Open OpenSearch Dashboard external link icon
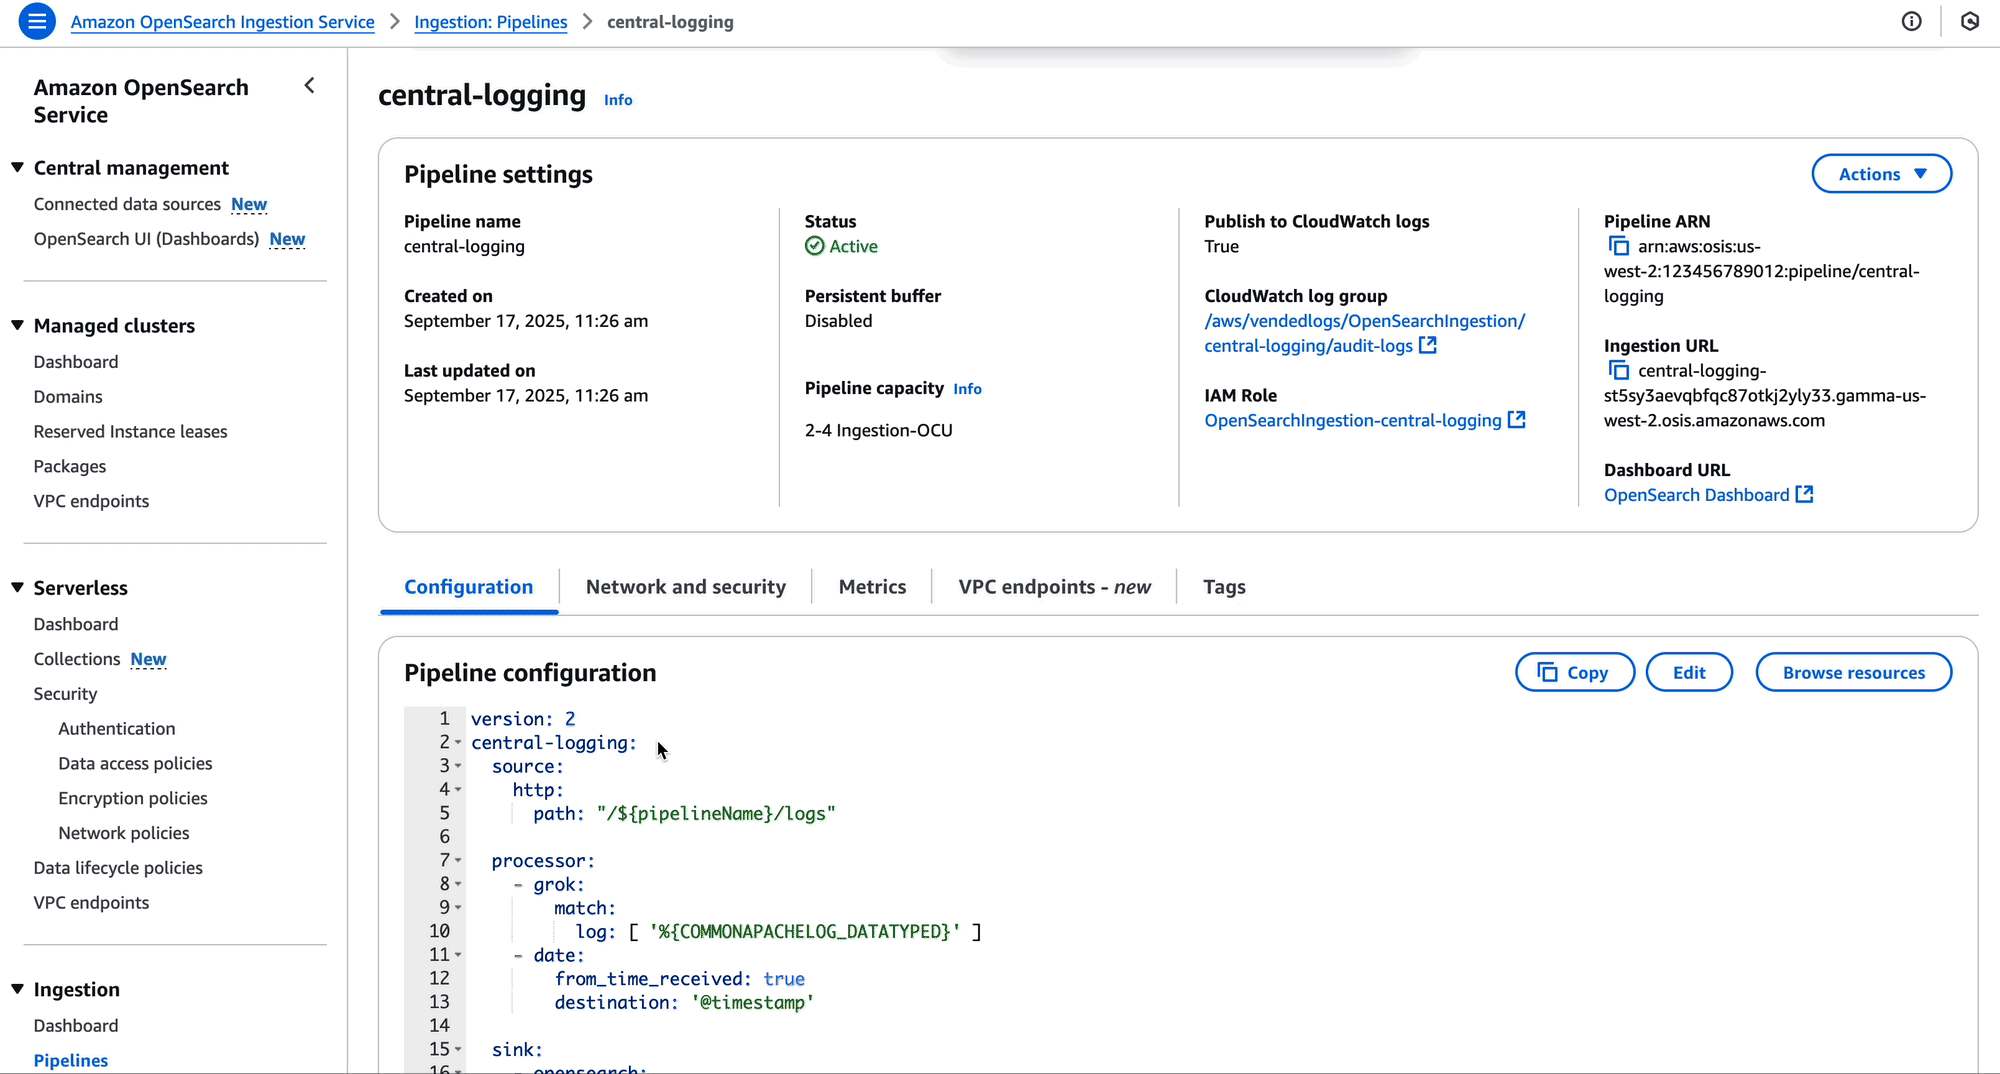The image size is (2000, 1074). coord(1805,495)
